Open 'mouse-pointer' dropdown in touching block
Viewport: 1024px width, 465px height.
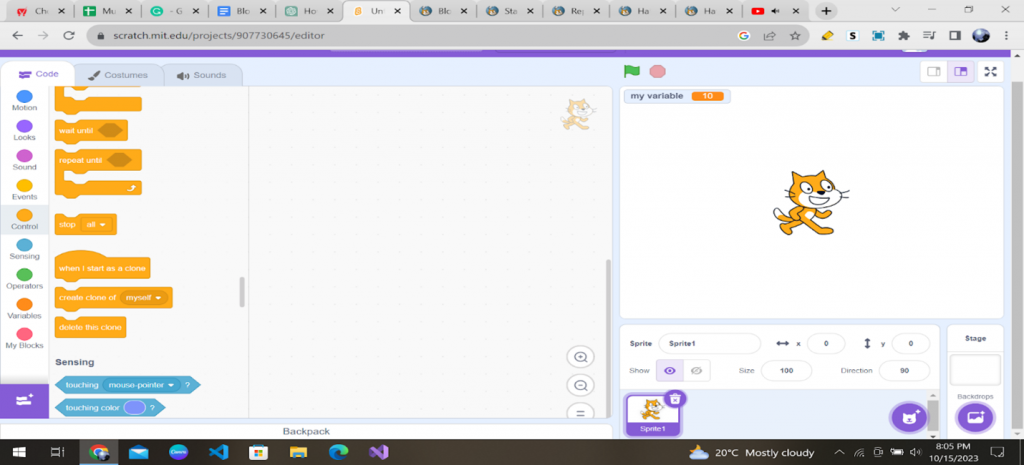141,385
